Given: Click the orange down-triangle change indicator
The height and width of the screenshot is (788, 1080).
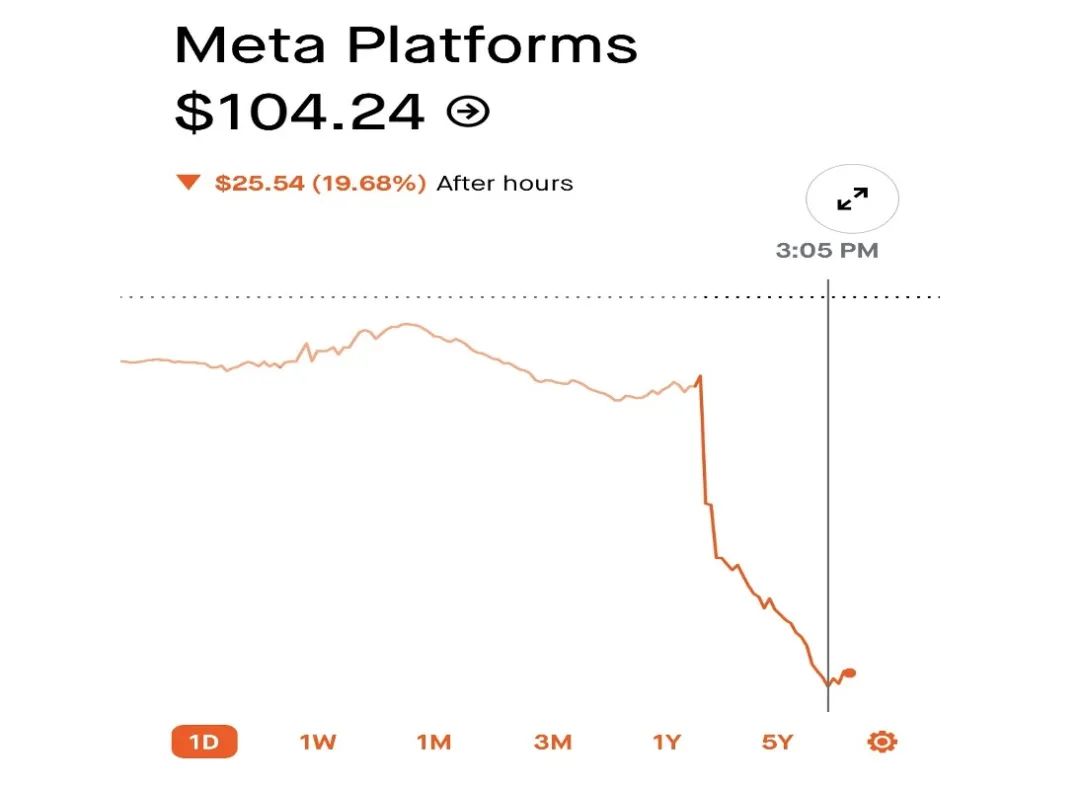Looking at the screenshot, I should [x=188, y=183].
